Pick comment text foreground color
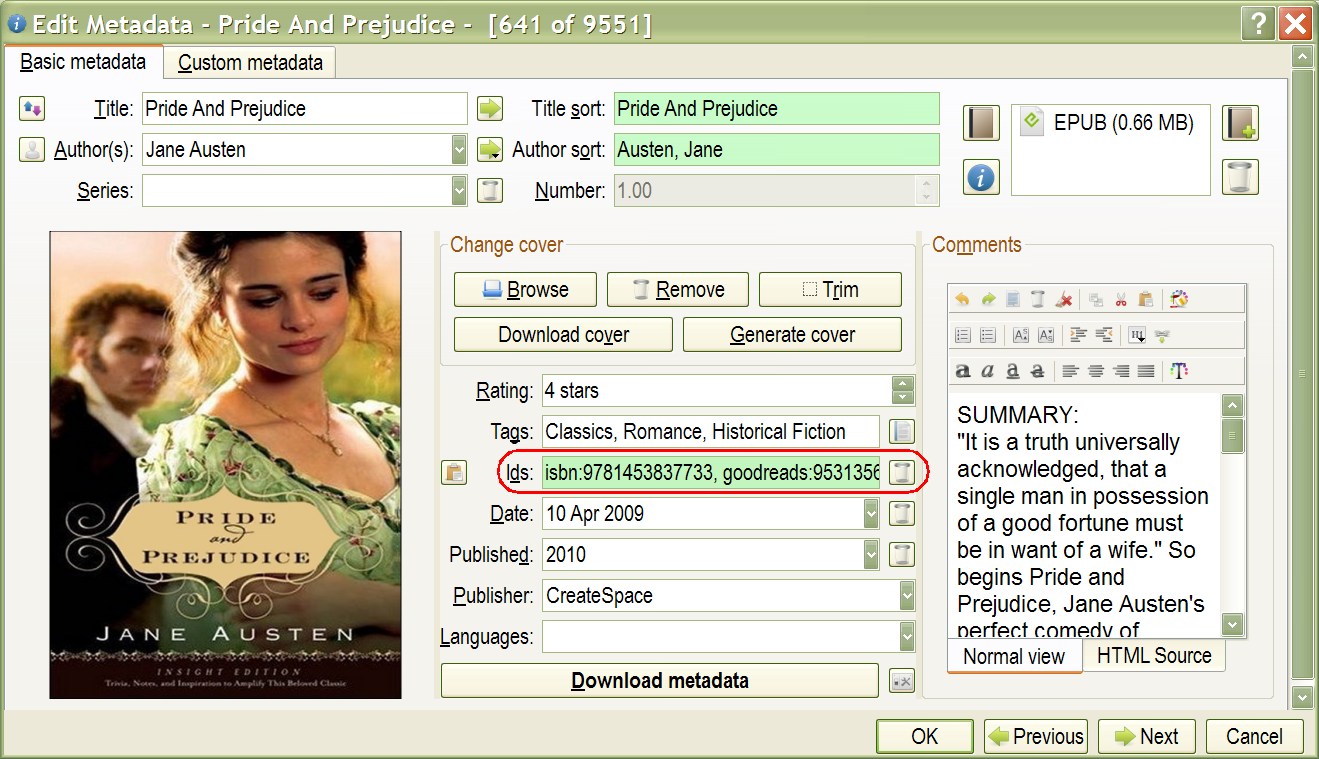The width and height of the screenshot is (1319, 759). [x=1179, y=371]
